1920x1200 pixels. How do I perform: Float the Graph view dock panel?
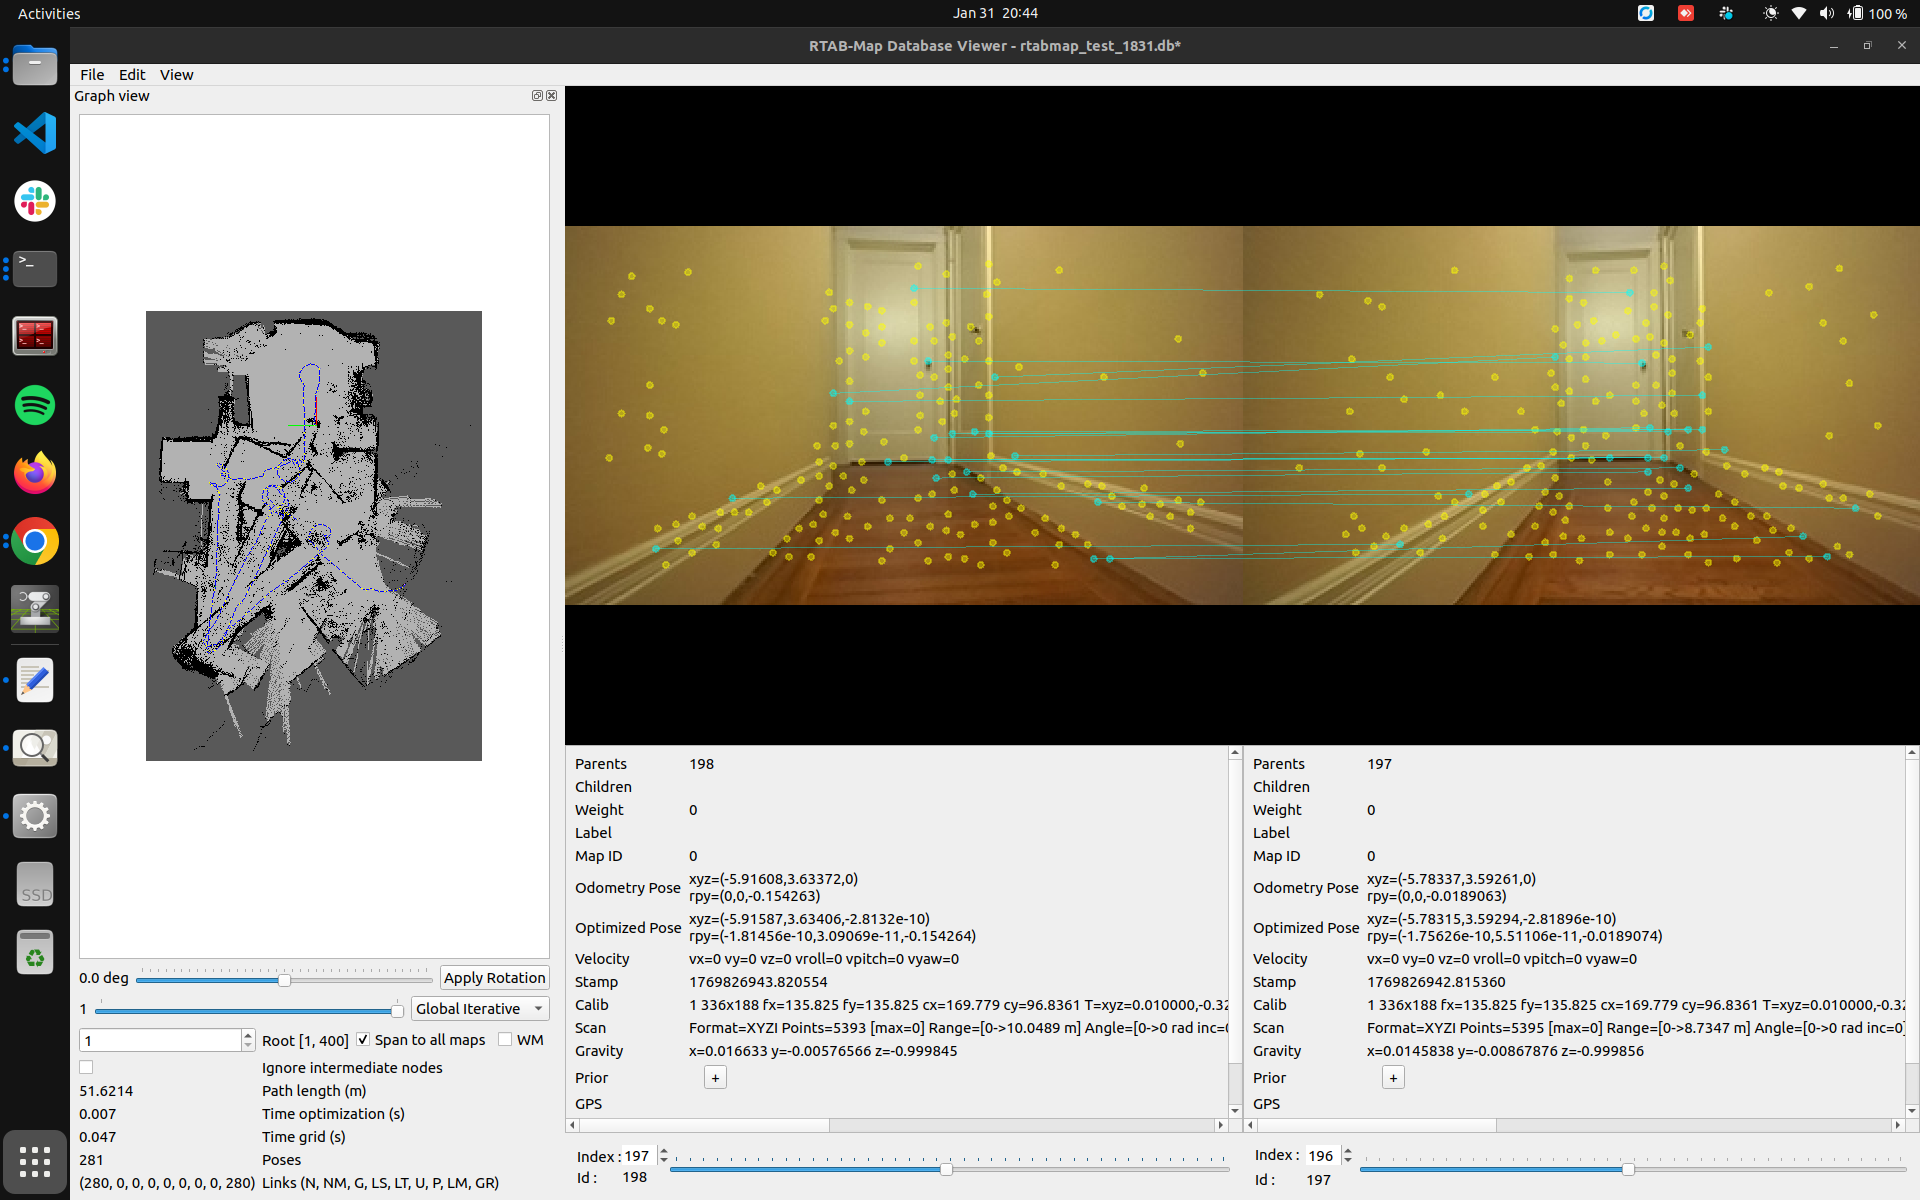pos(537,96)
